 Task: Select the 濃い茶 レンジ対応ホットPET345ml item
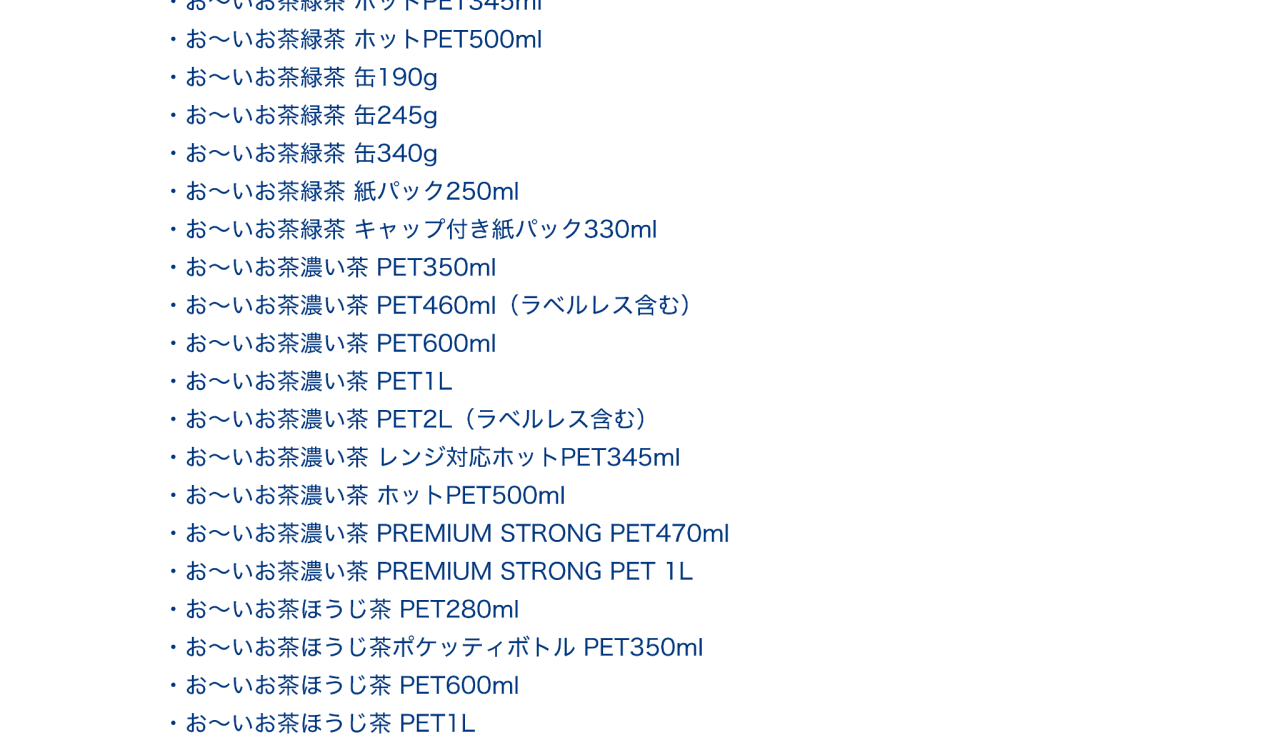pos(432,458)
